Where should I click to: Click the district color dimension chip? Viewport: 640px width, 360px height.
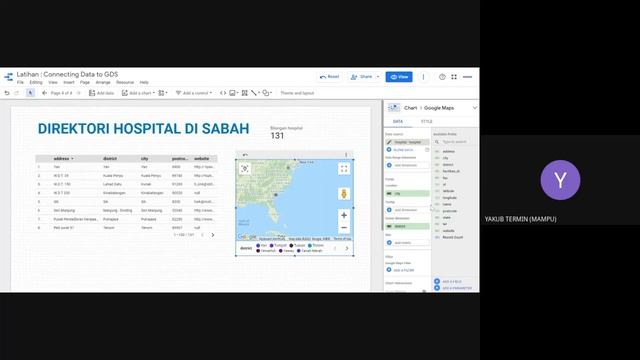pyautogui.click(x=407, y=226)
